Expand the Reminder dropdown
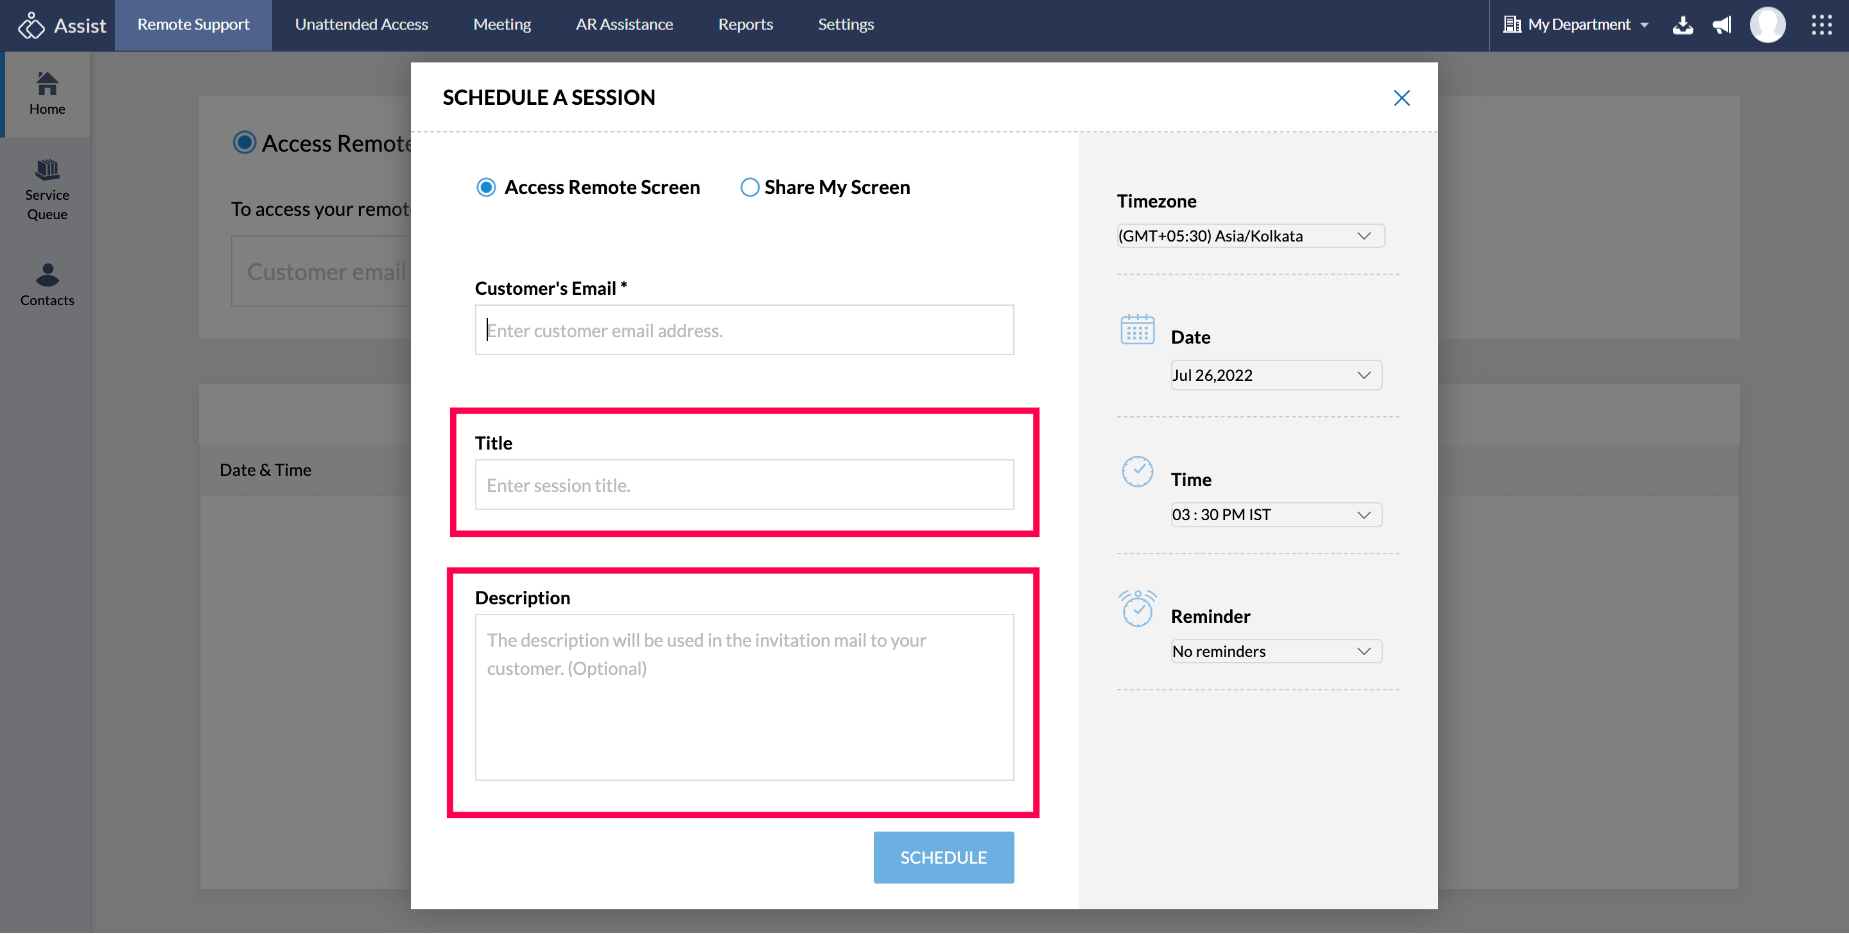The width and height of the screenshot is (1849, 935). (1276, 652)
